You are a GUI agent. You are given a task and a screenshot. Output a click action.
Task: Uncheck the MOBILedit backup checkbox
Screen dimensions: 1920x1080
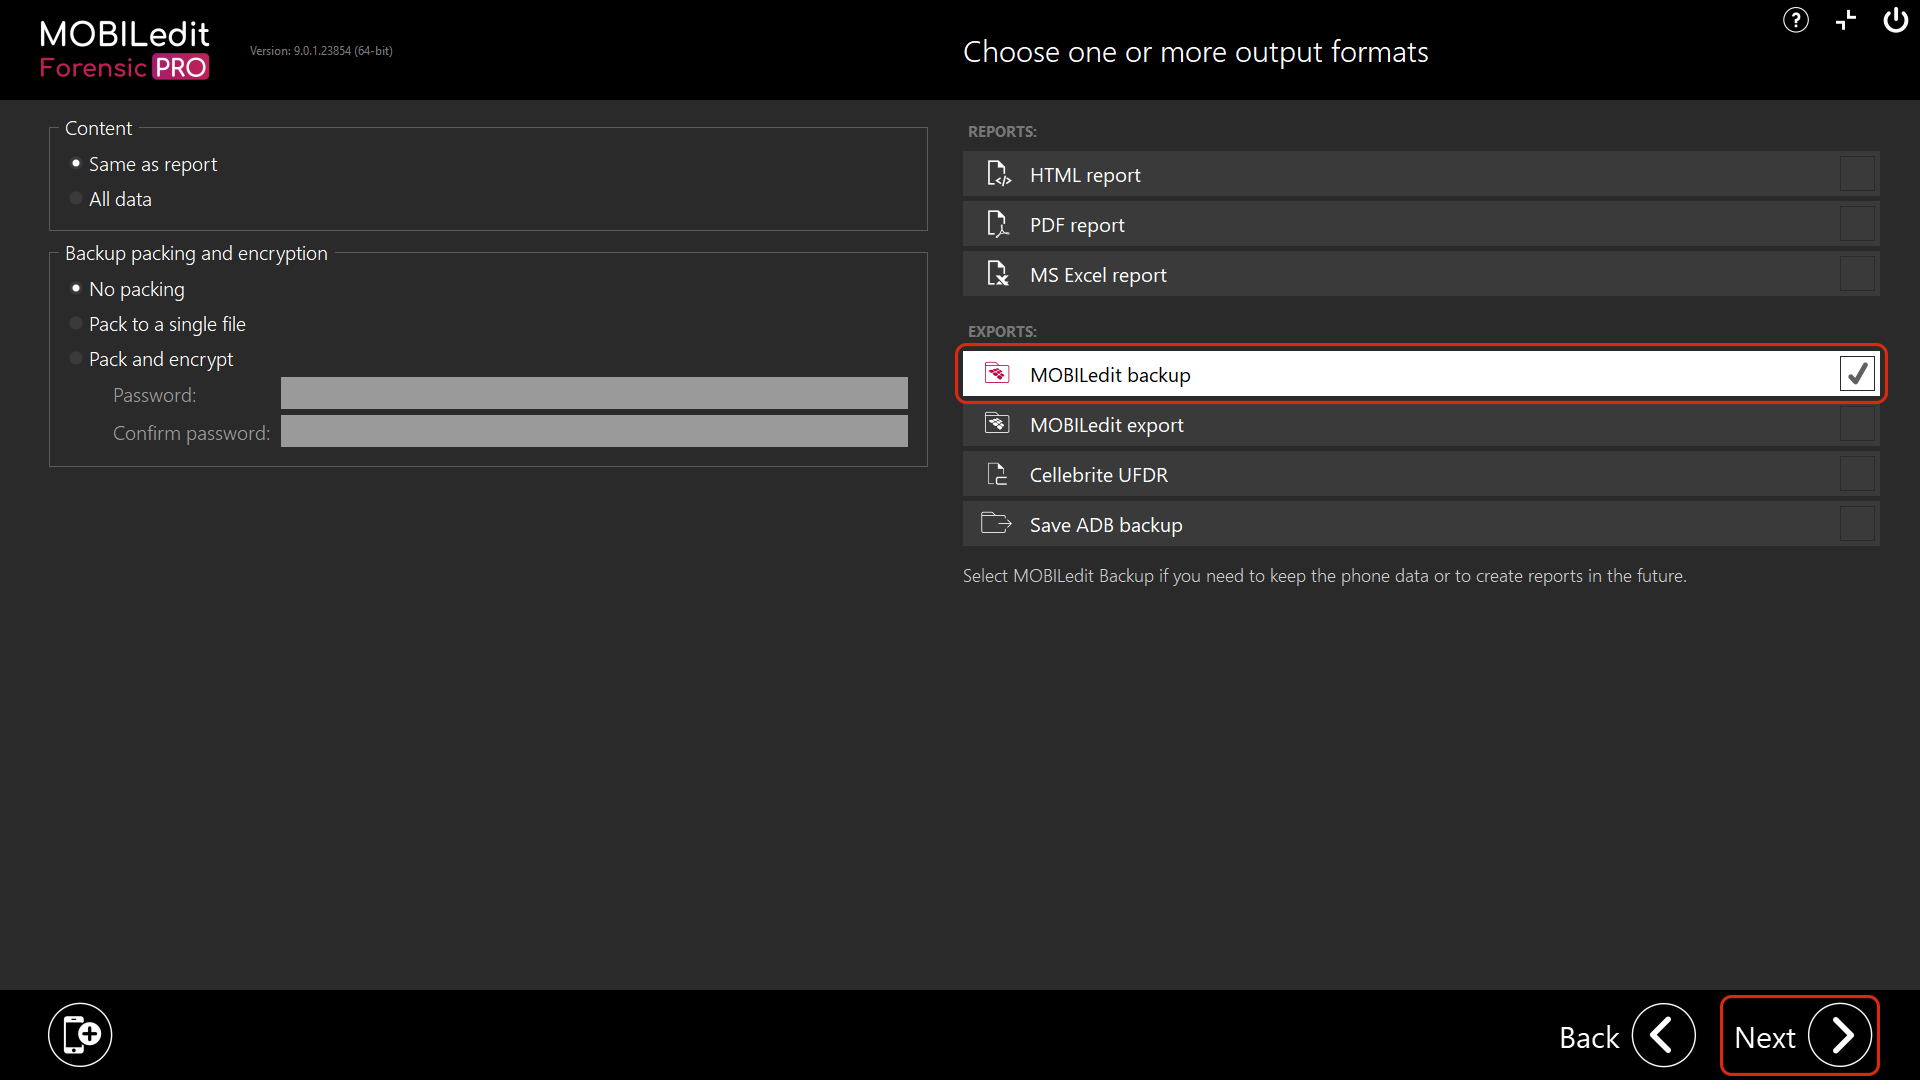(1857, 374)
